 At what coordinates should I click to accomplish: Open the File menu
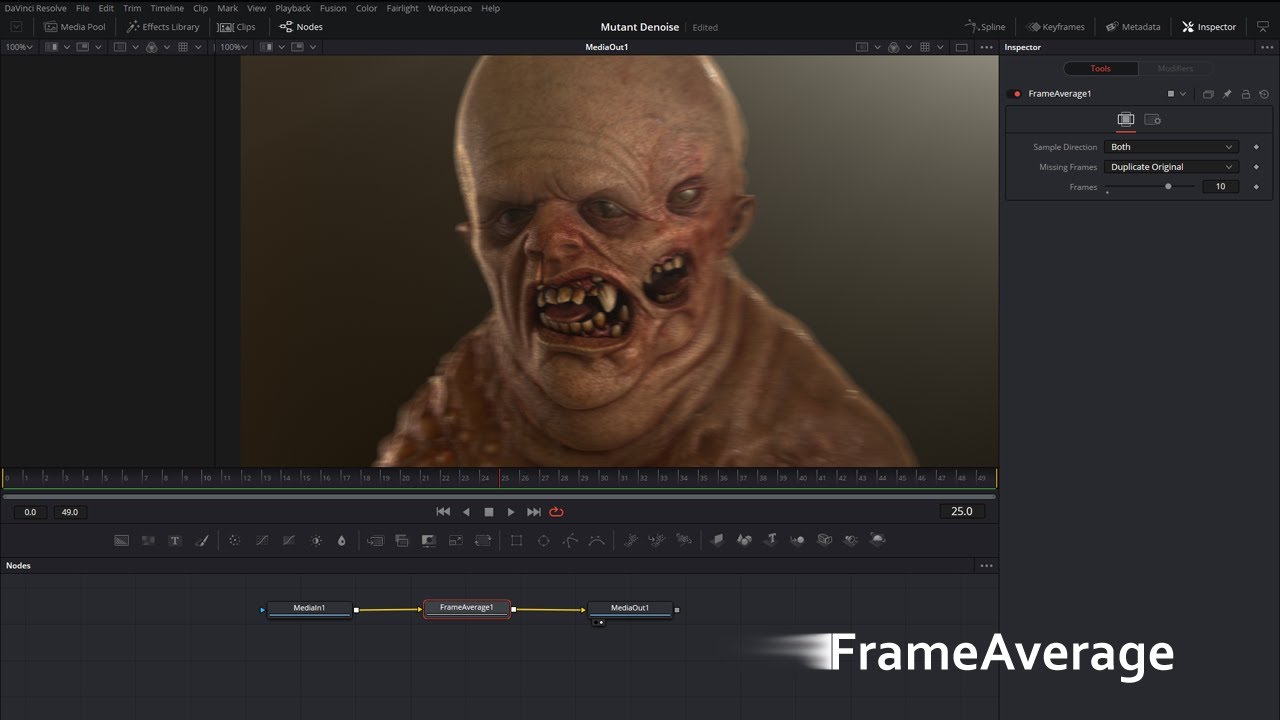pyautogui.click(x=83, y=8)
